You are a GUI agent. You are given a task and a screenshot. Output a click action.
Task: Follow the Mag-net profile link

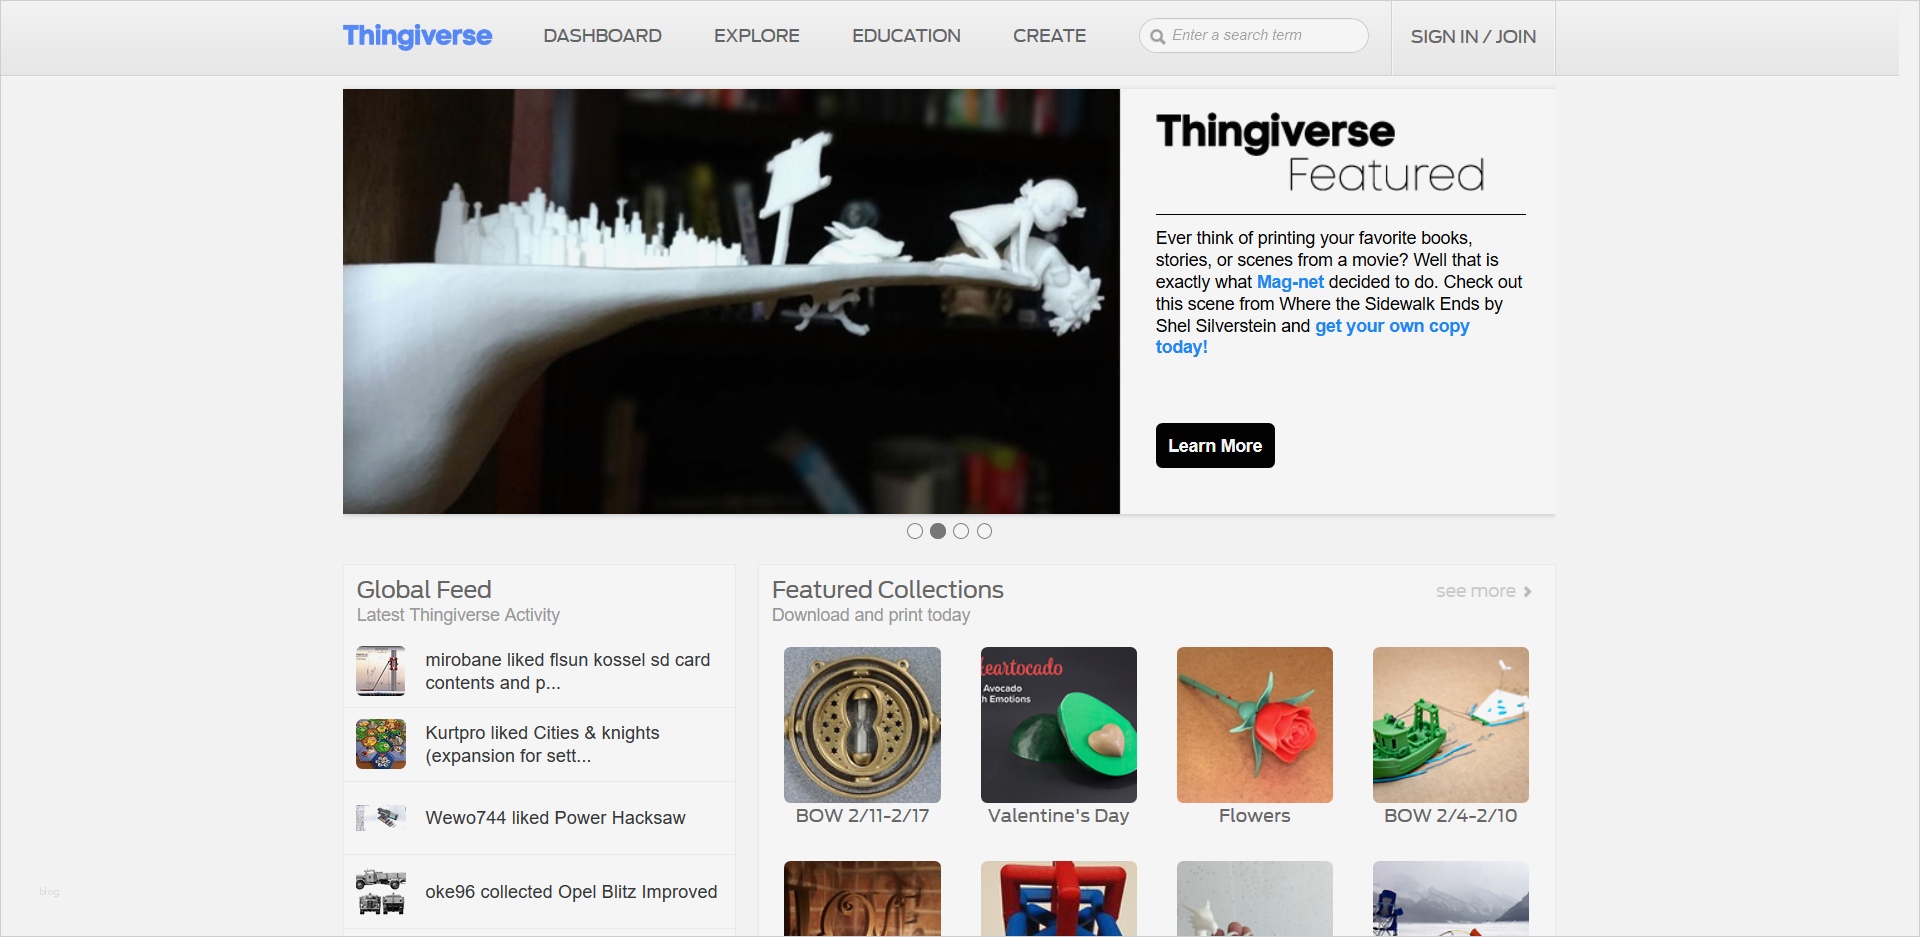point(1290,282)
